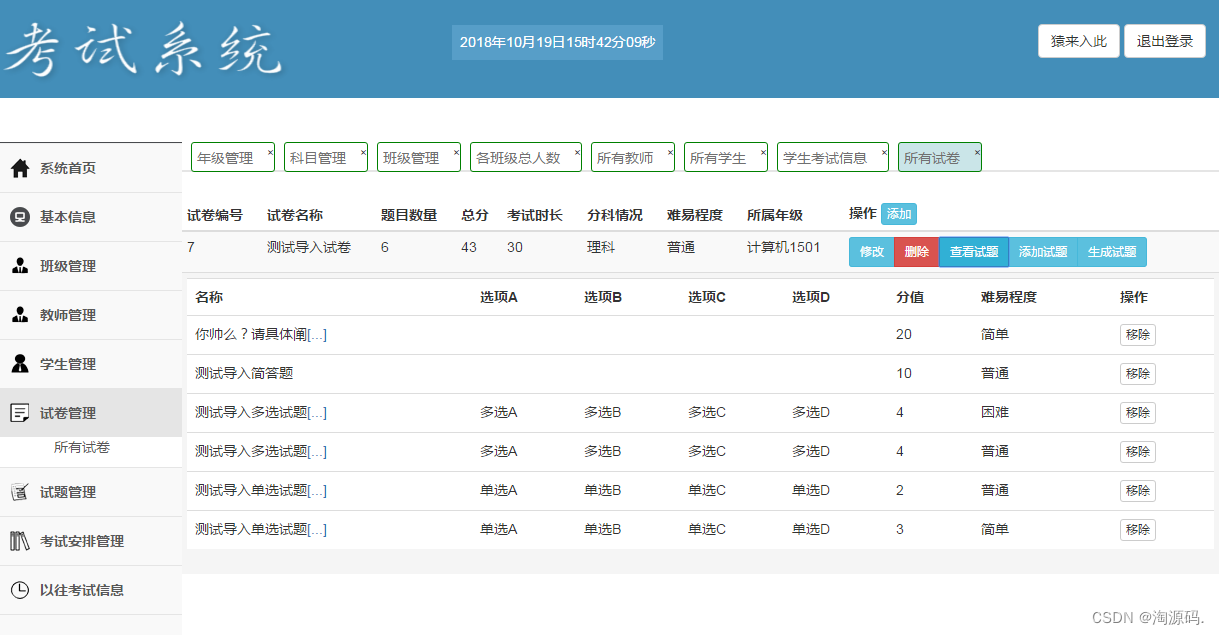This screenshot has width=1219, height=635.
Task: Click 修改 for the 测试导入试卷 row
Action: click(872, 252)
